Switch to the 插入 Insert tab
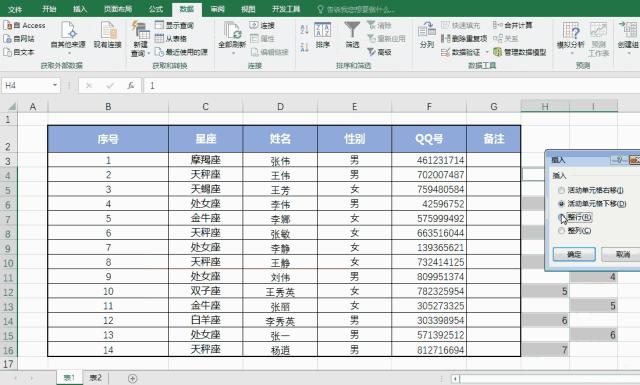 tap(80, 9)
